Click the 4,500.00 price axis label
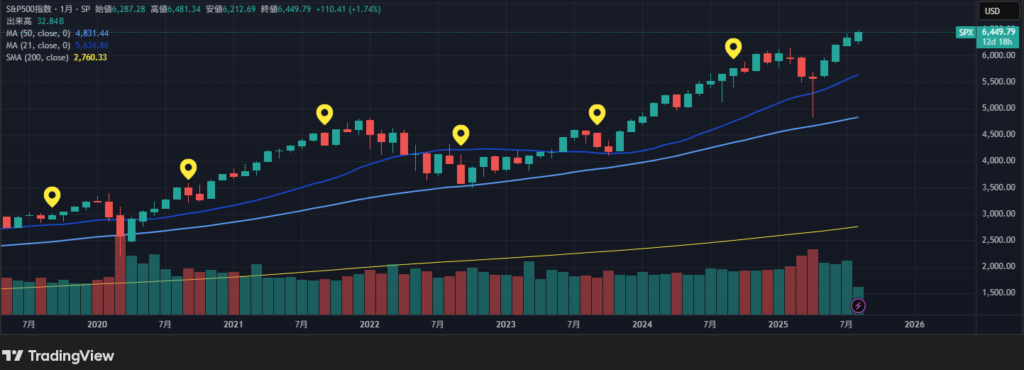Viewport: 1024px width, 370px height. (x=999, y=134)
